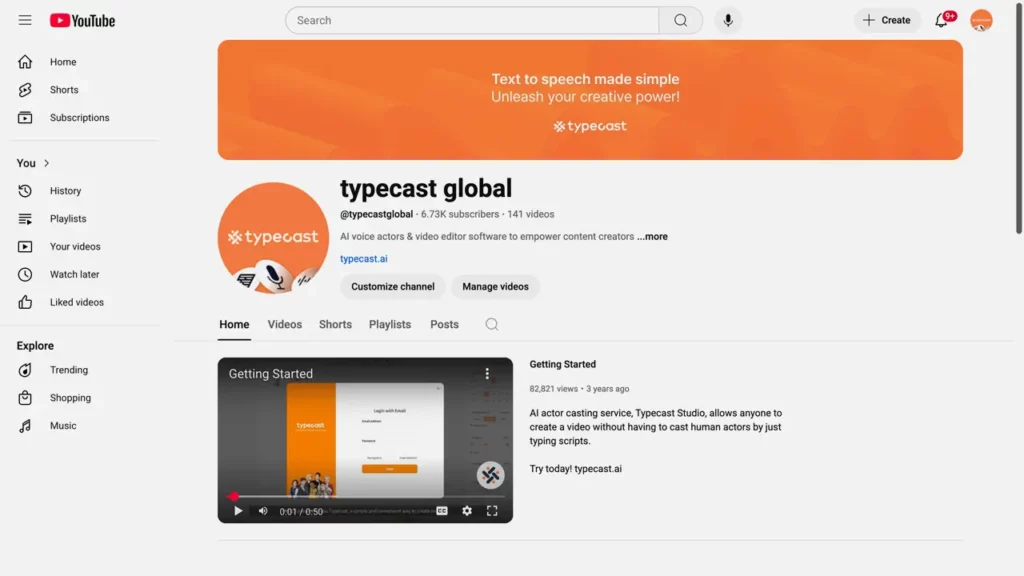The image size is (1024, 576).
Task: Click the @typecastglobal handle
Action: pyautogui.click(x=376, y=214)
